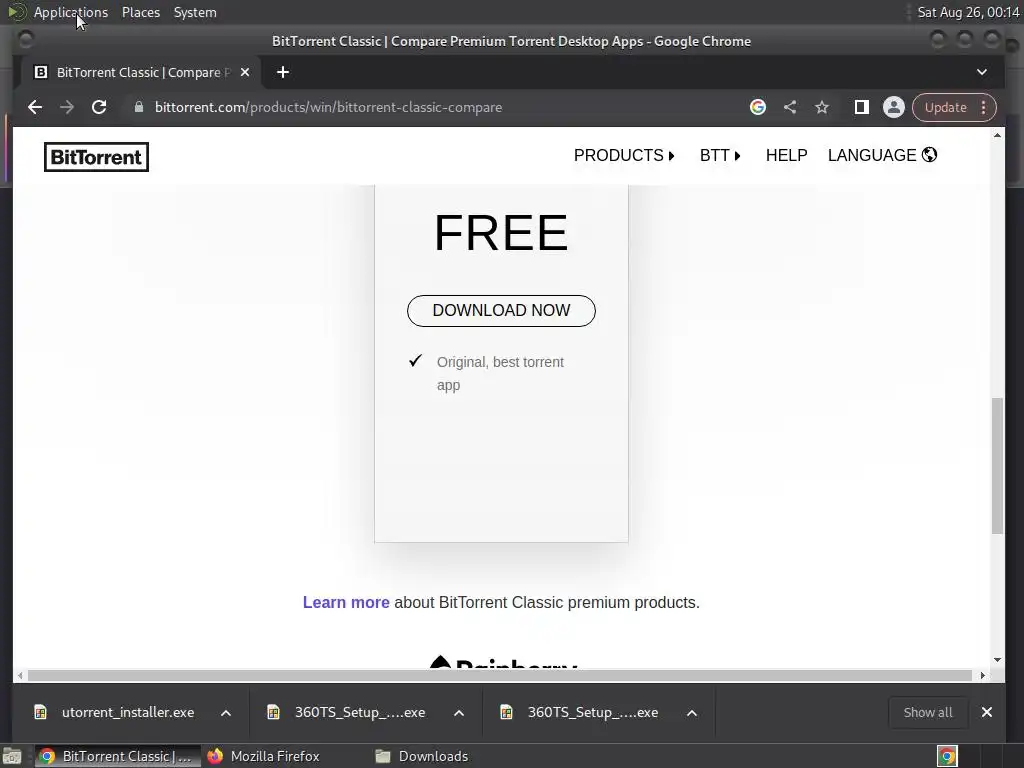Open the LANGUAGE selector

point(882,155)
